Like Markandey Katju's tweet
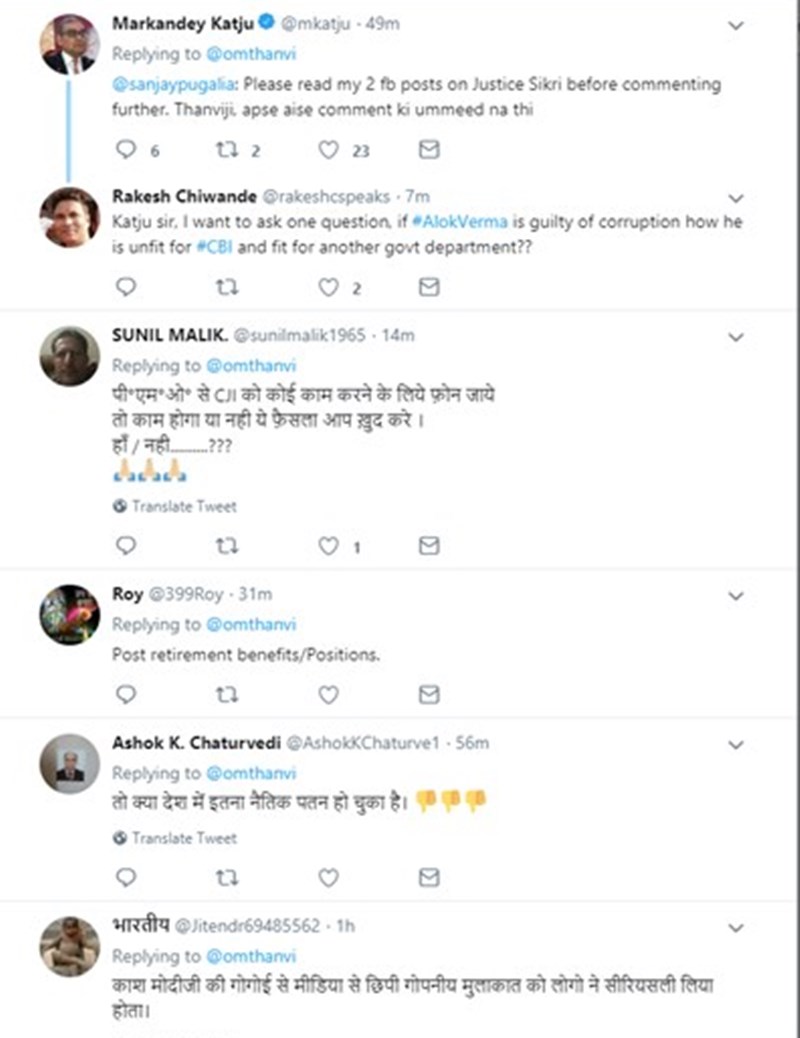 pos(328,150)
